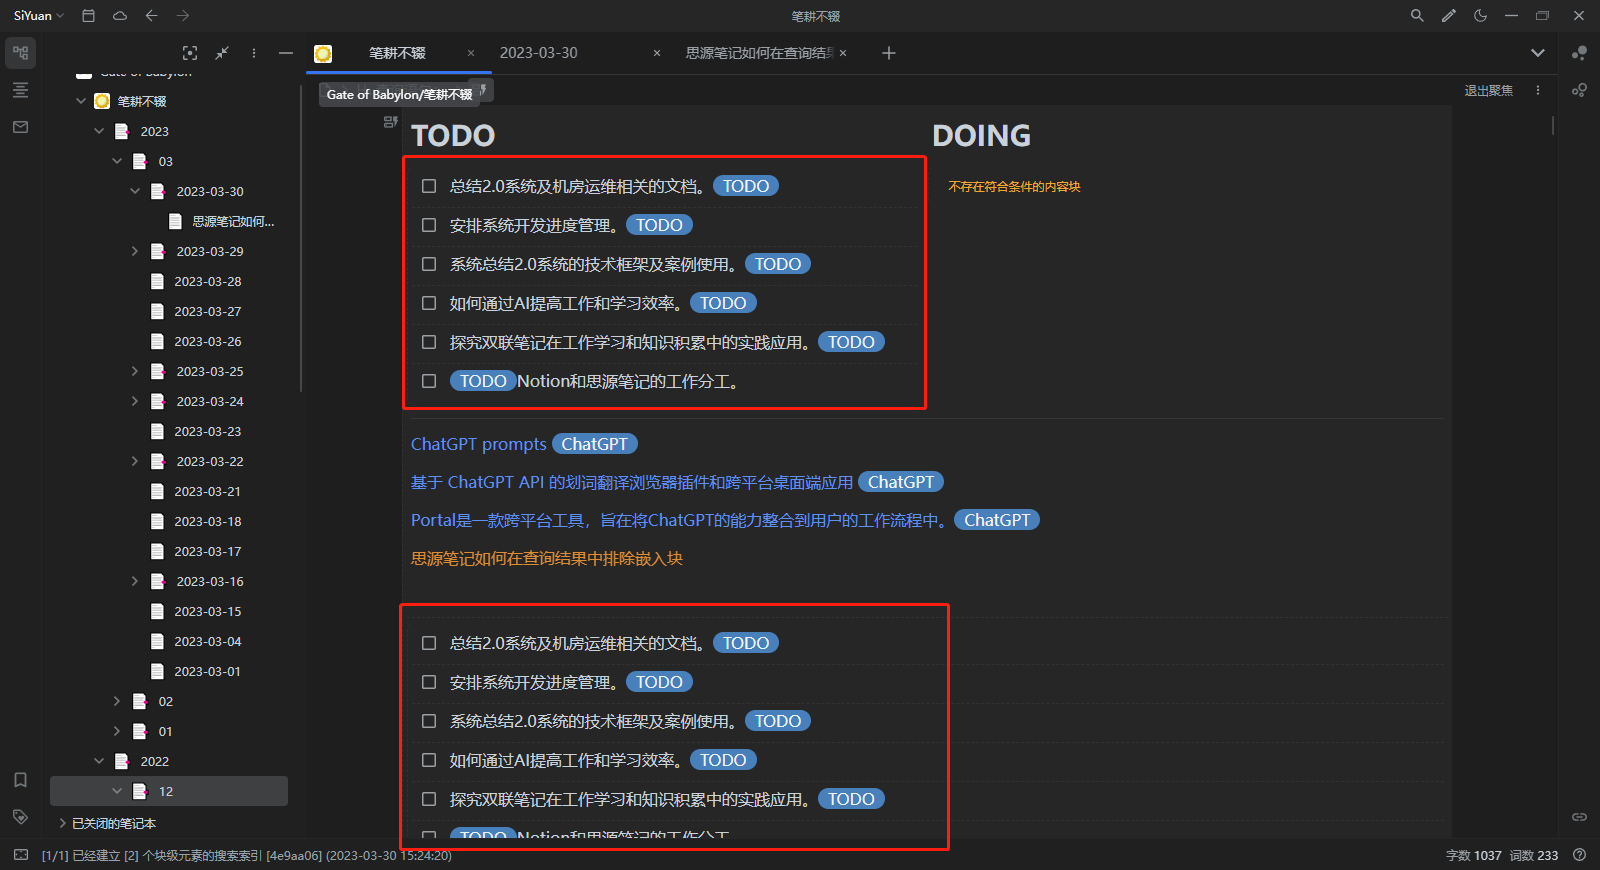Click 退出聚焦 to exit focus

pos(1489,90)
